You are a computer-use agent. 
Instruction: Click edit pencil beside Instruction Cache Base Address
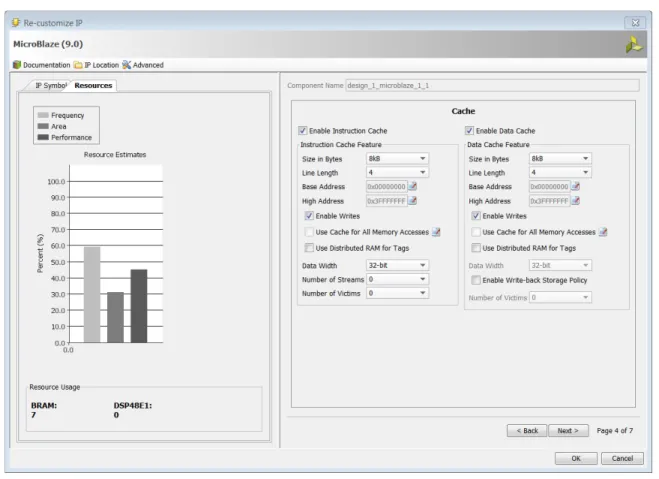[413, 186]
